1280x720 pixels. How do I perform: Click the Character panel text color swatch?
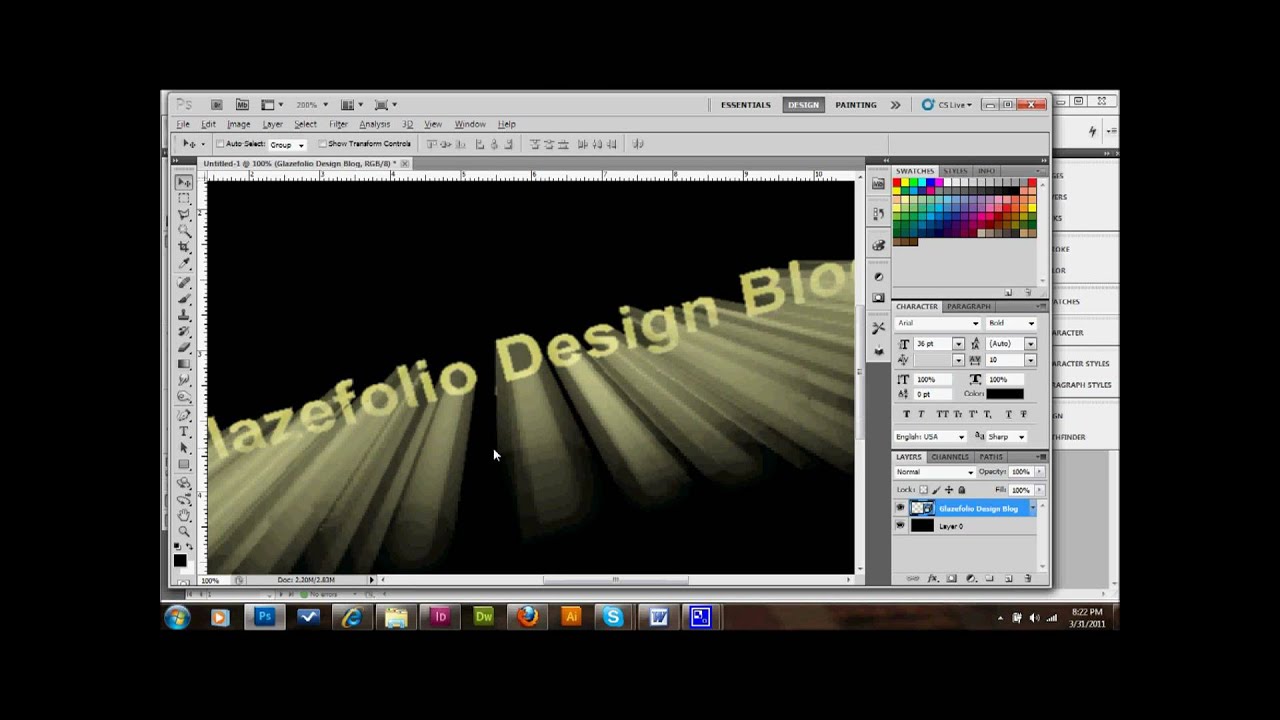pos(1005,394)
